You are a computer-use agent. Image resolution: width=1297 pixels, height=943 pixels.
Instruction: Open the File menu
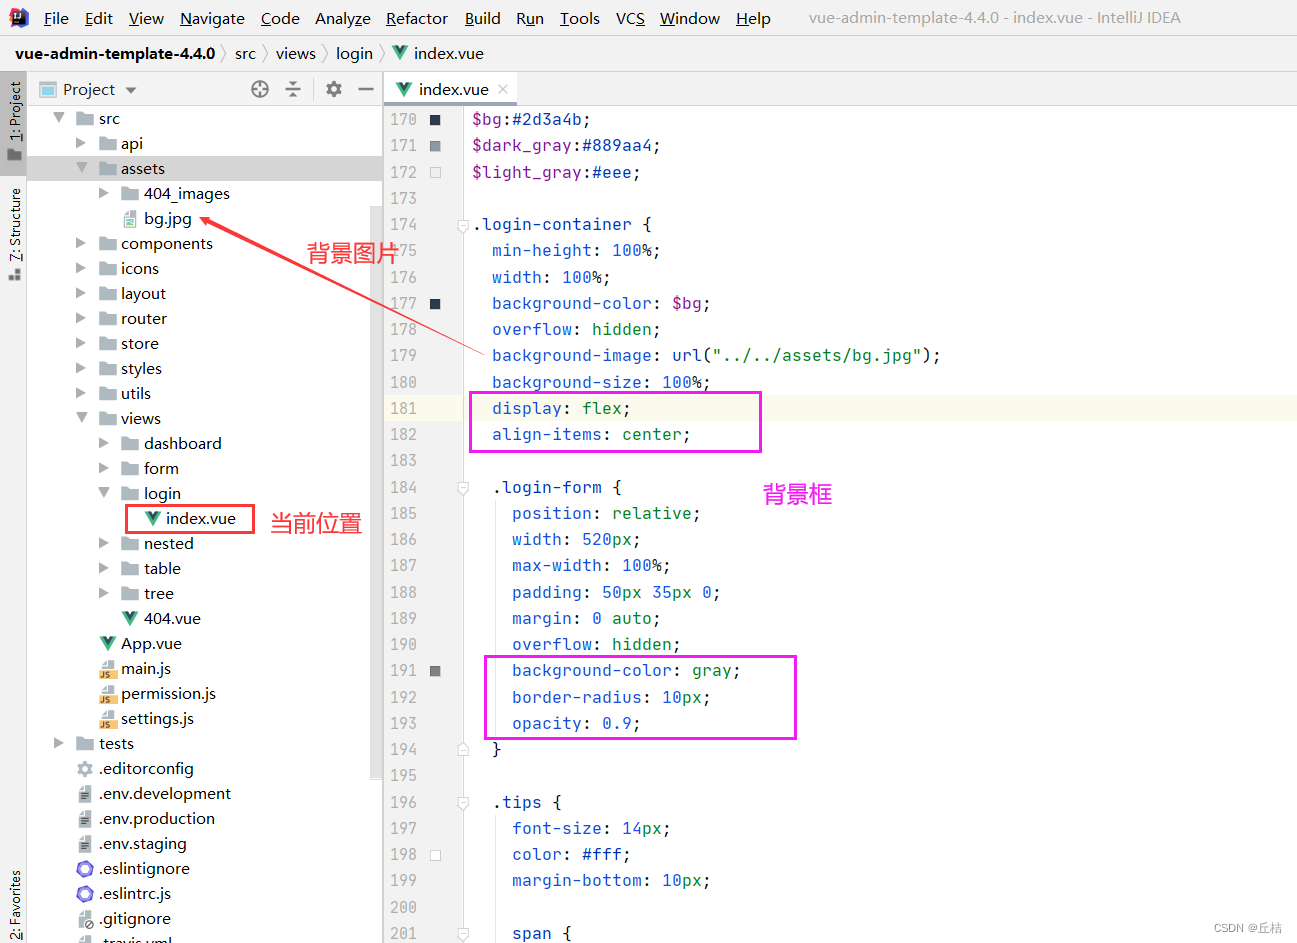tap(56, 18)
